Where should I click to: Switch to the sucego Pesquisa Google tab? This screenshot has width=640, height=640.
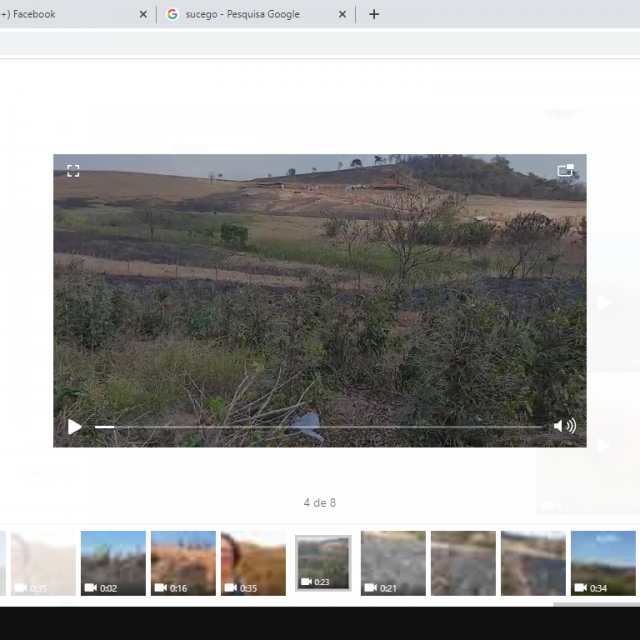[245, 14]
